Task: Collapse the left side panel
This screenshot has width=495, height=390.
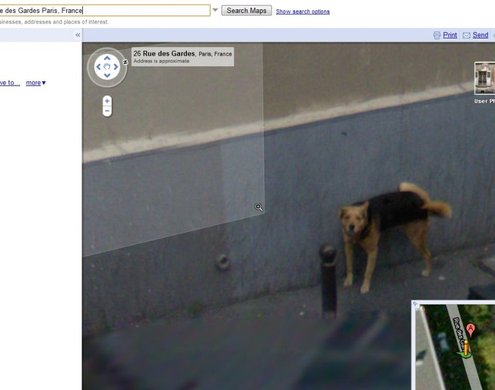Action: tap(78, 35)
